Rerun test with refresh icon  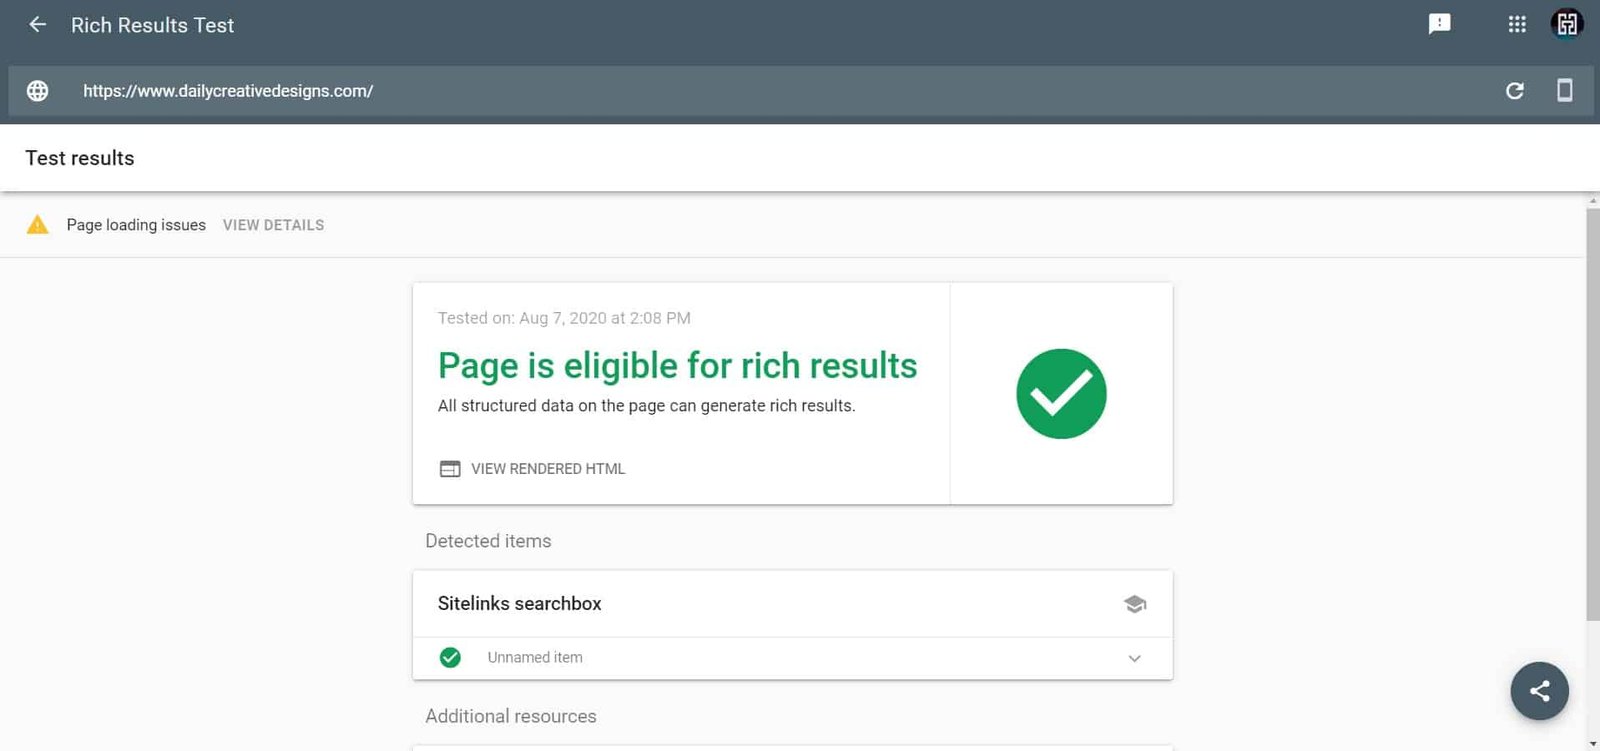pyautogui.click(x=1514, y=91)
